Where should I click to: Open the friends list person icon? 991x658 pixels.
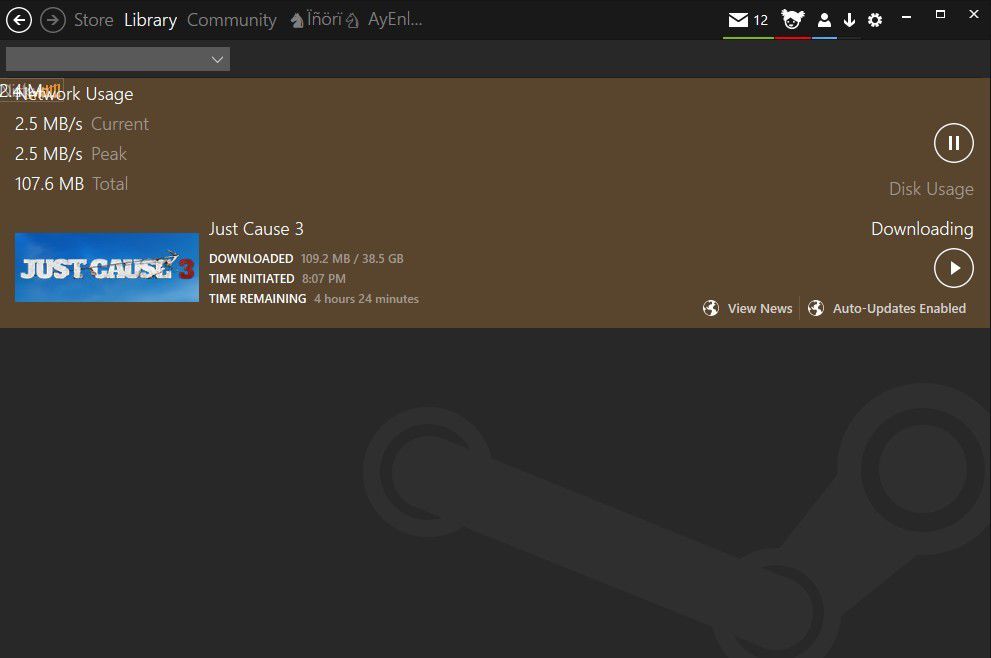[824, 20]
